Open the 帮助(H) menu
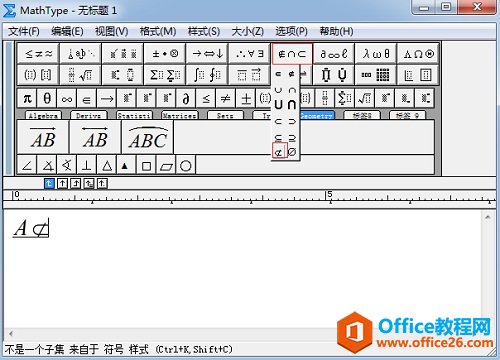 click(336, 31)
